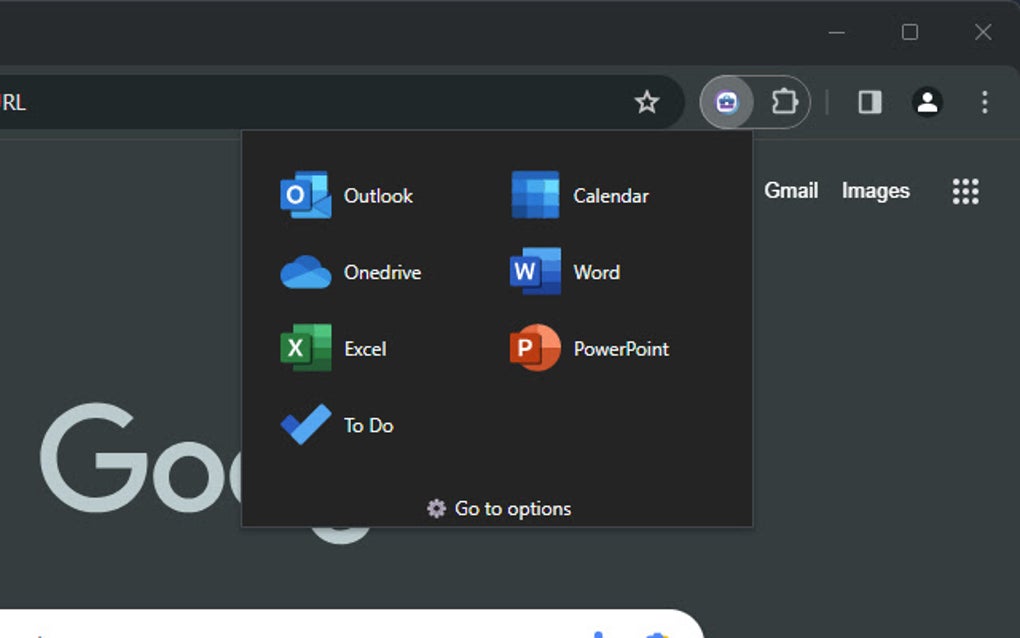Click Go to options
Image resolution: width=1020 pixels, height=638 pixels.
tap(512, 508)
